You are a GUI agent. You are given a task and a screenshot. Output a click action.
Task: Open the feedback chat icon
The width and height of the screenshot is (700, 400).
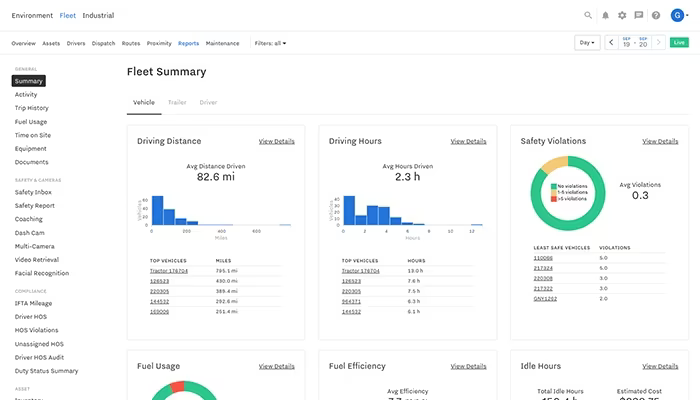click(x=639, y=15)
